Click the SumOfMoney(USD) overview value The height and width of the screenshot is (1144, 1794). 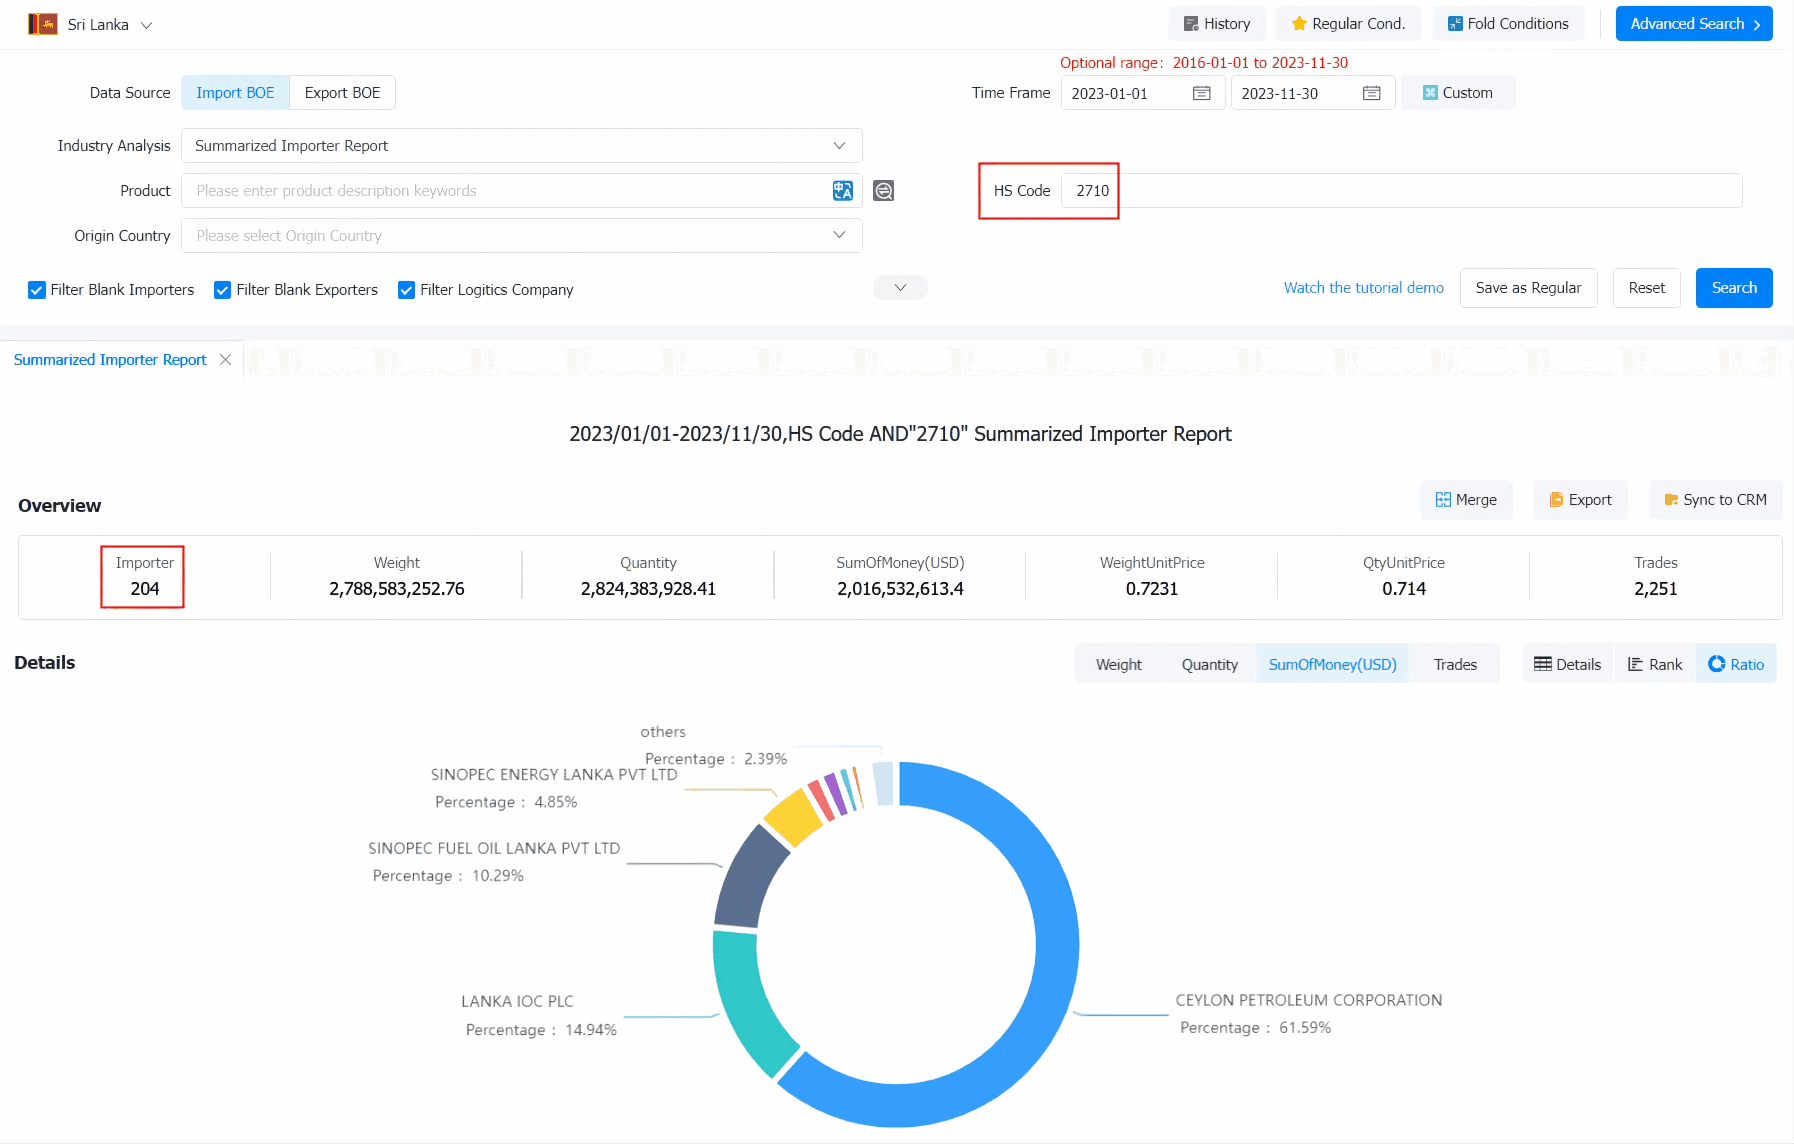coord(900,589)
